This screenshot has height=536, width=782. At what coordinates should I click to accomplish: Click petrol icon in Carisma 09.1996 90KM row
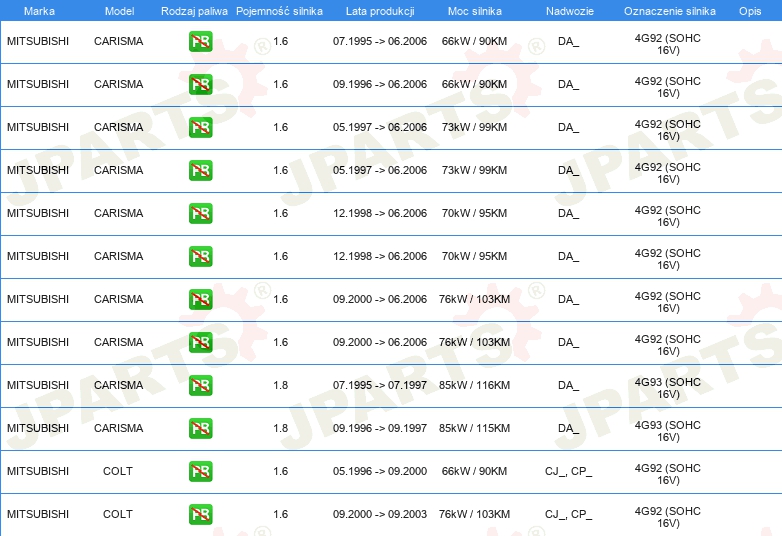click(200, 84)
